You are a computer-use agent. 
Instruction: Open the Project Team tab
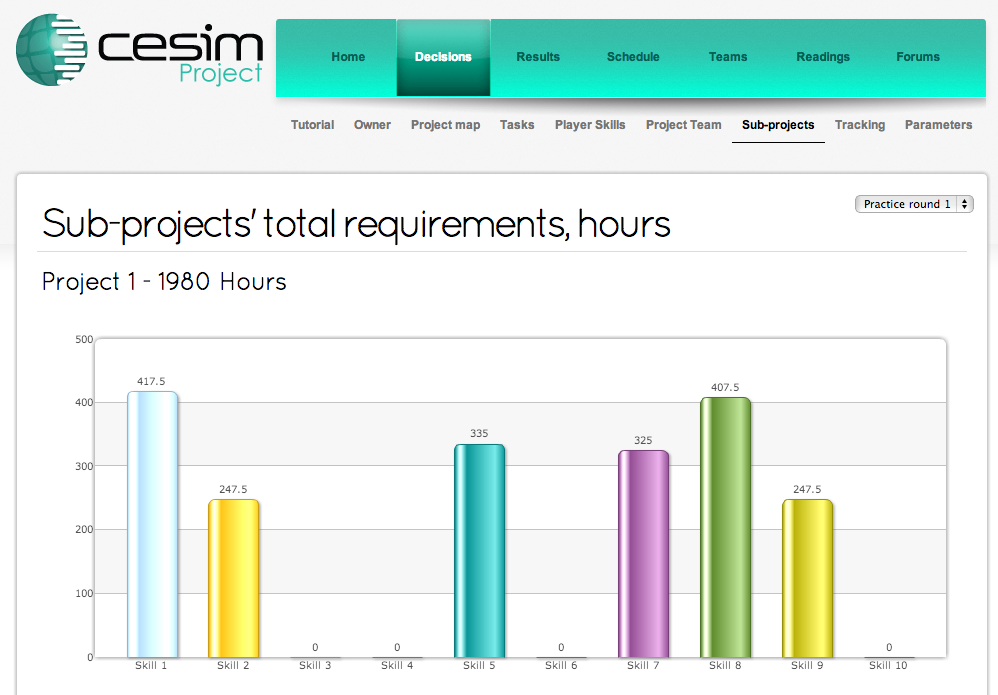[x=683, y=125]
